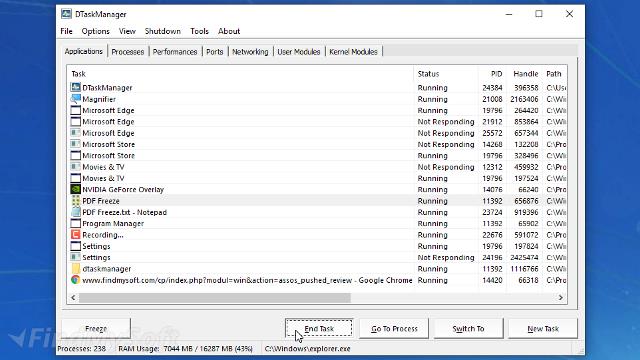Switch to the Processes tab
This screenshot has width=640, height=360.
click(x=128, y=52)
